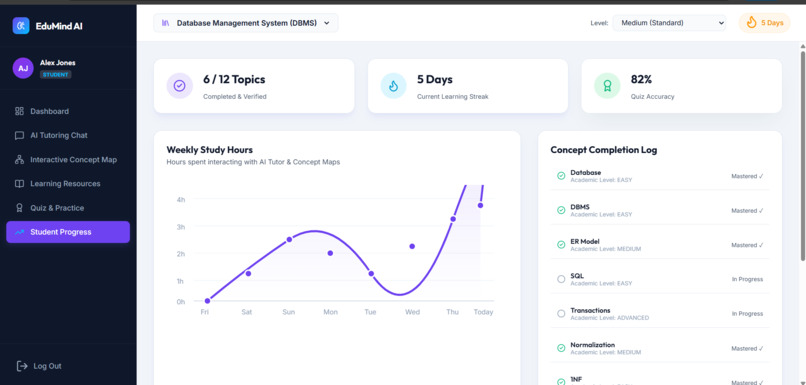Click the Today data point on chart
This screenshot has width=806, height=385.
pos(480,206)
